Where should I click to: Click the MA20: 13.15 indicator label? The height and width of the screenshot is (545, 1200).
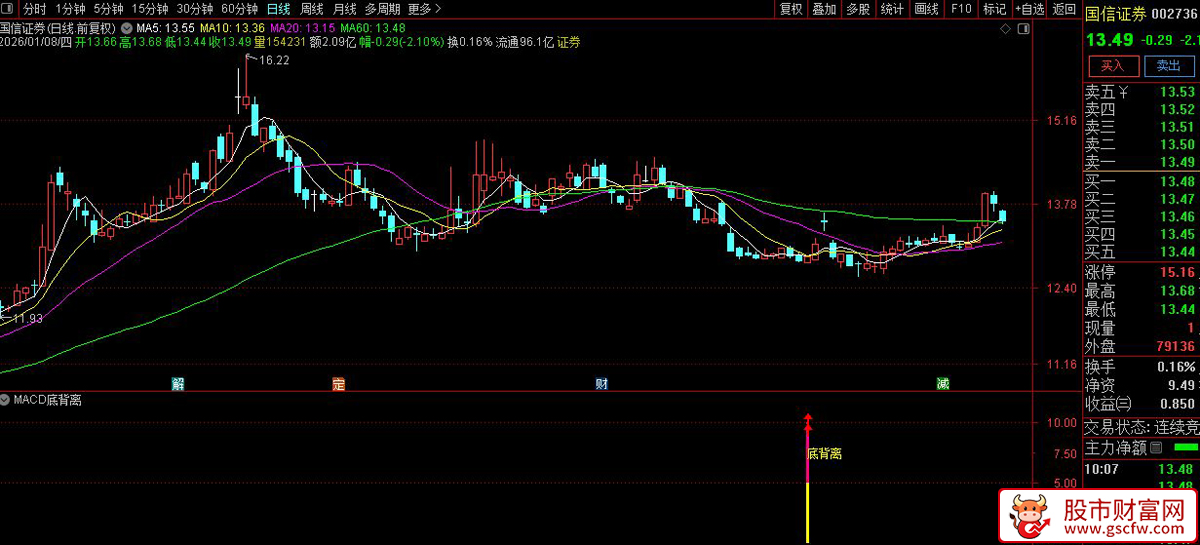303,27
